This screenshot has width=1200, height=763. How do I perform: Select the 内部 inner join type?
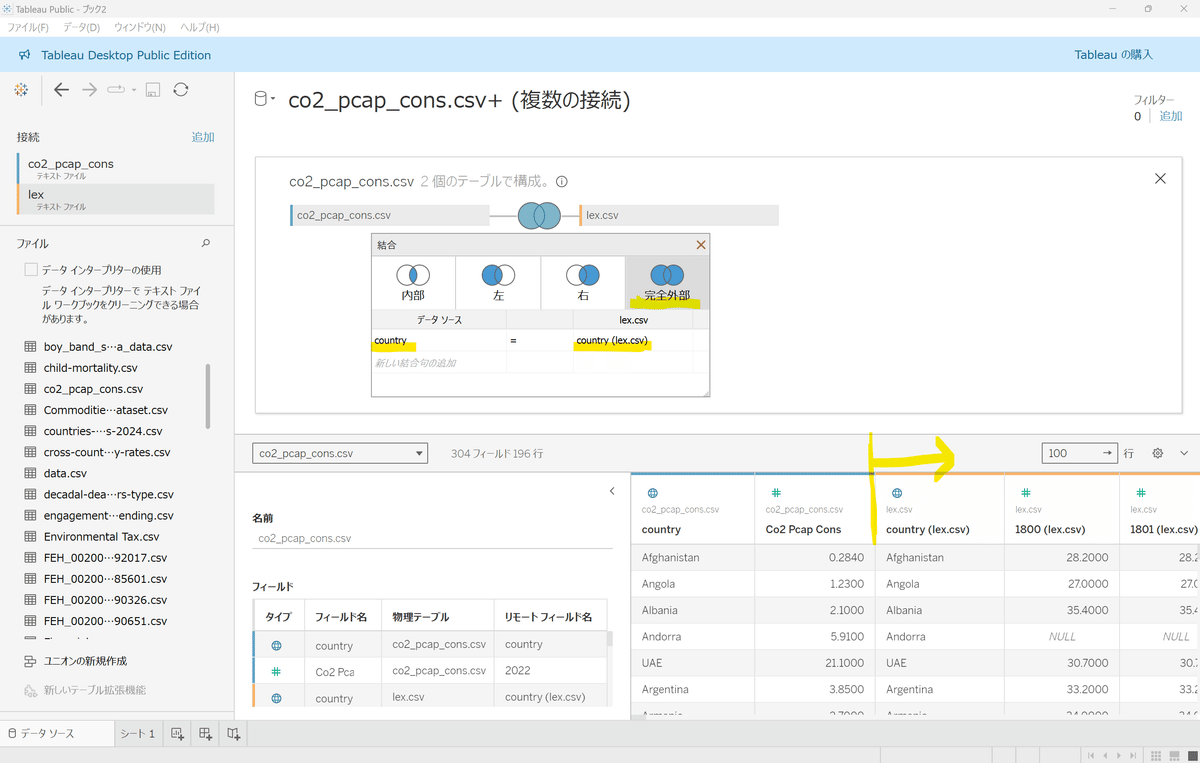coord(413,282)
